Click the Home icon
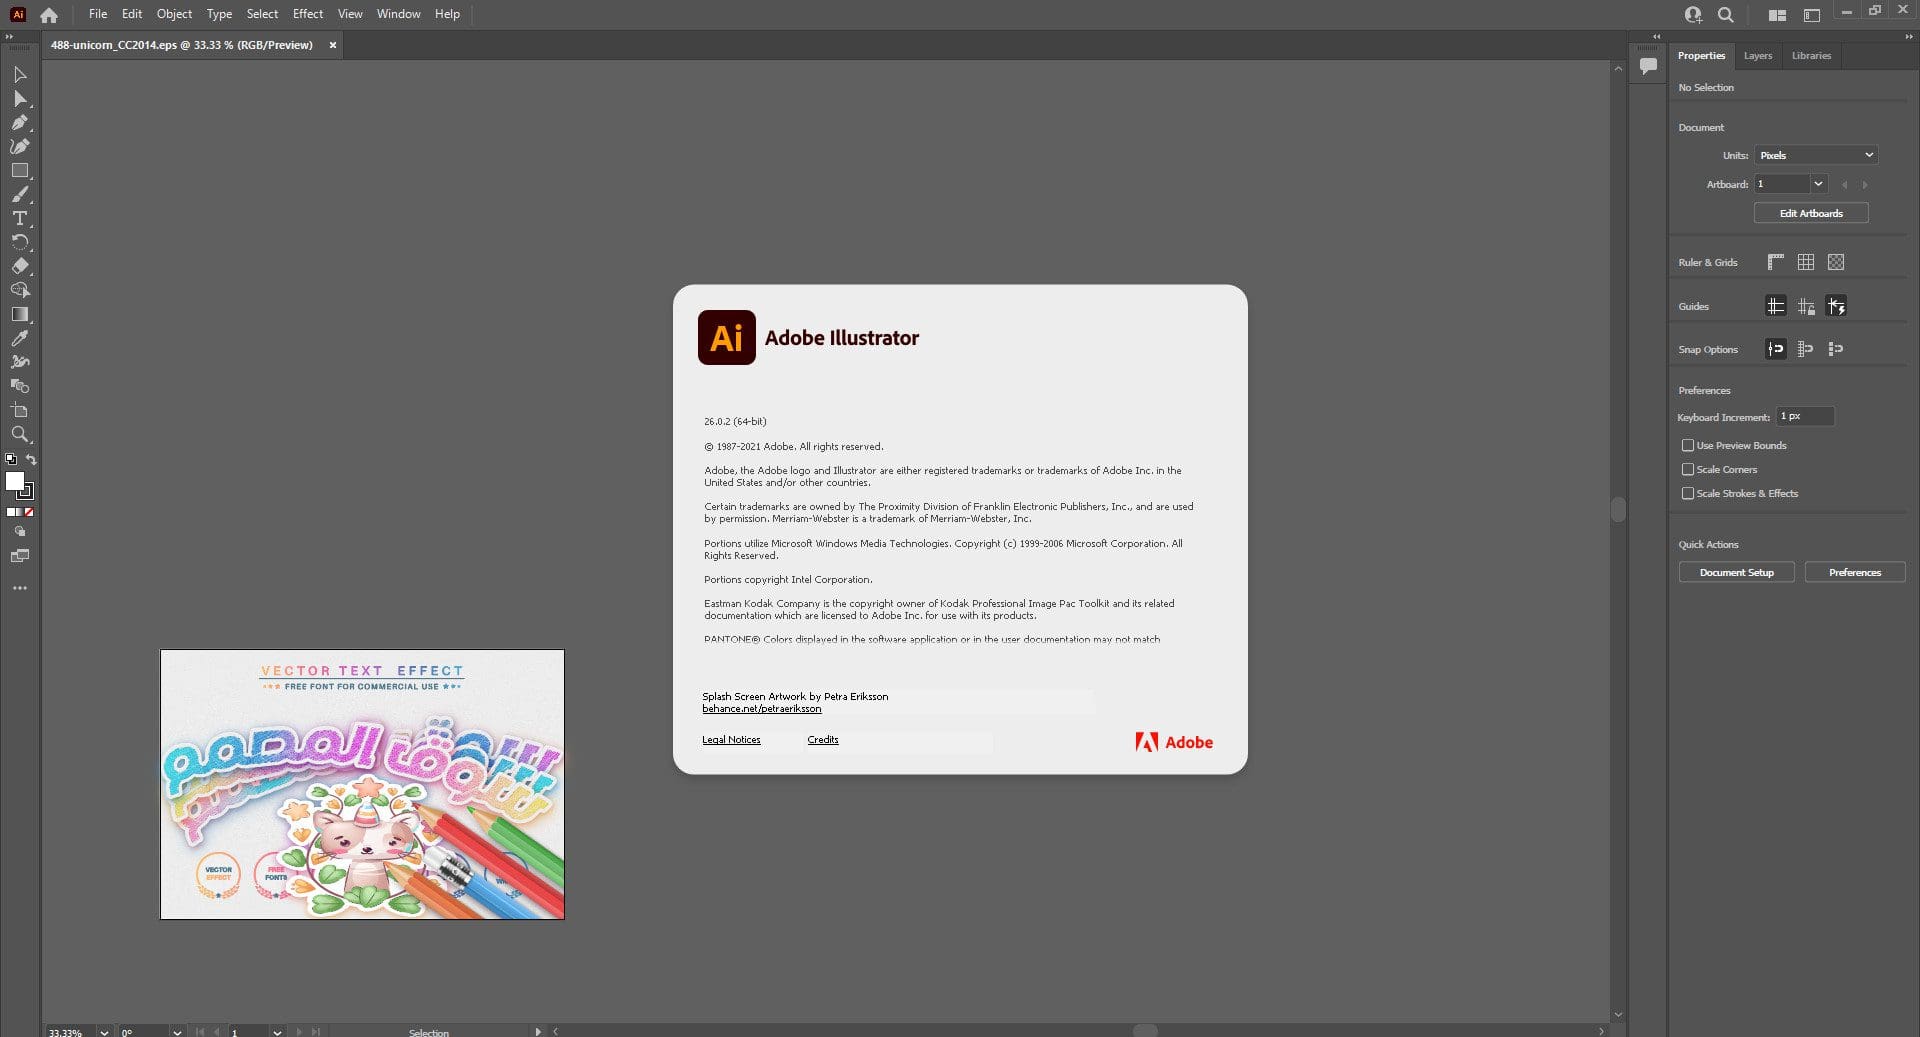This screenshot has width=1920, height=1037. [x=49, y=15]
